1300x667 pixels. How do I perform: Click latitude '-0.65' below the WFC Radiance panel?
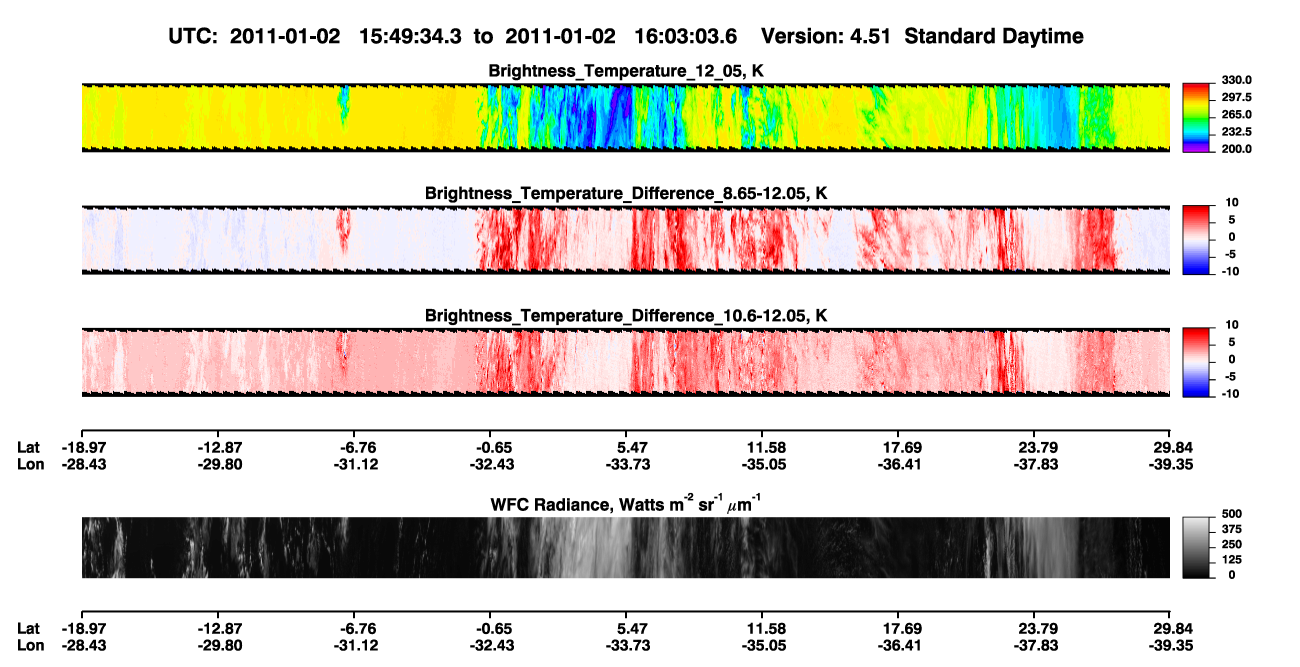[490, 628]
